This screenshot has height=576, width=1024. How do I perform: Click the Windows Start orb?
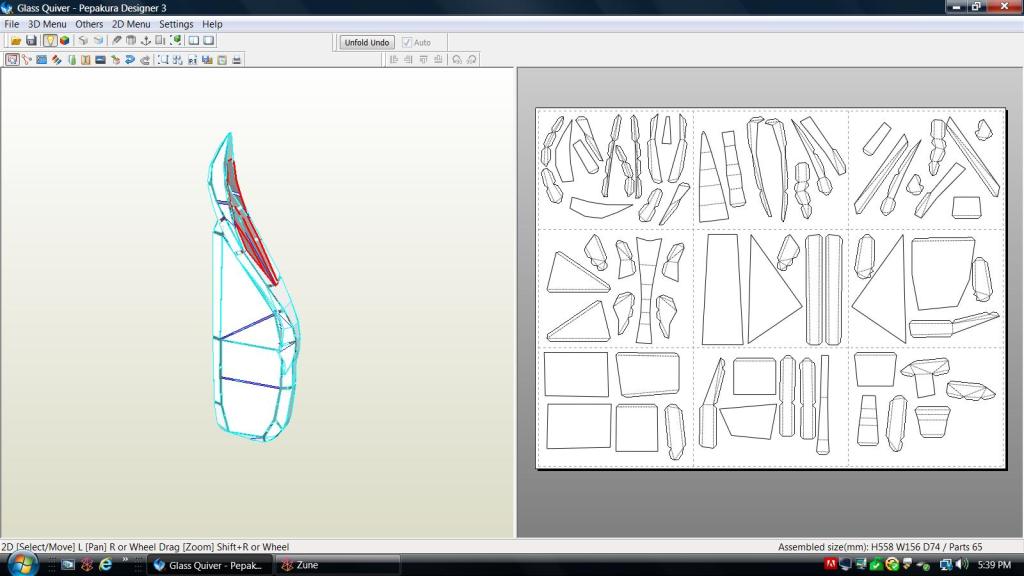pos(22,564)
